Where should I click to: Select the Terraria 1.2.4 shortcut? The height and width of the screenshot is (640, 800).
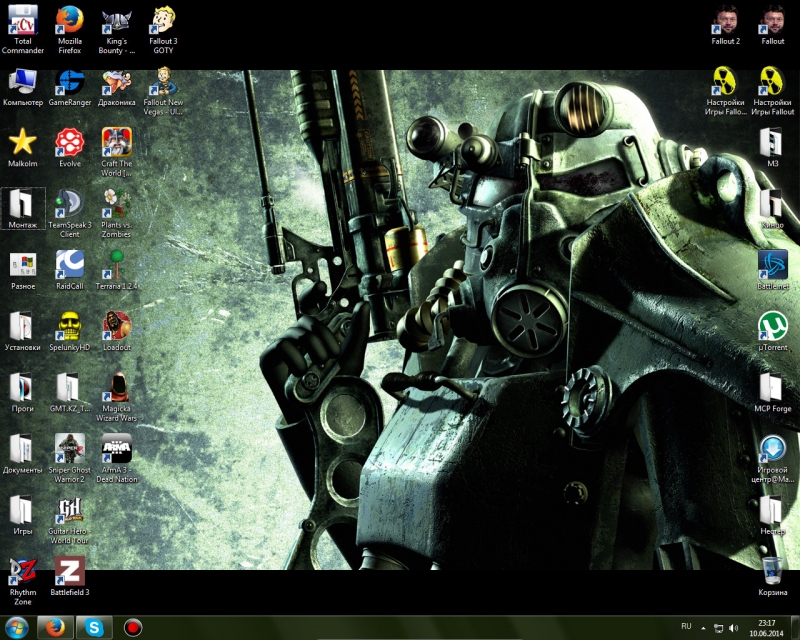[117, 270]
